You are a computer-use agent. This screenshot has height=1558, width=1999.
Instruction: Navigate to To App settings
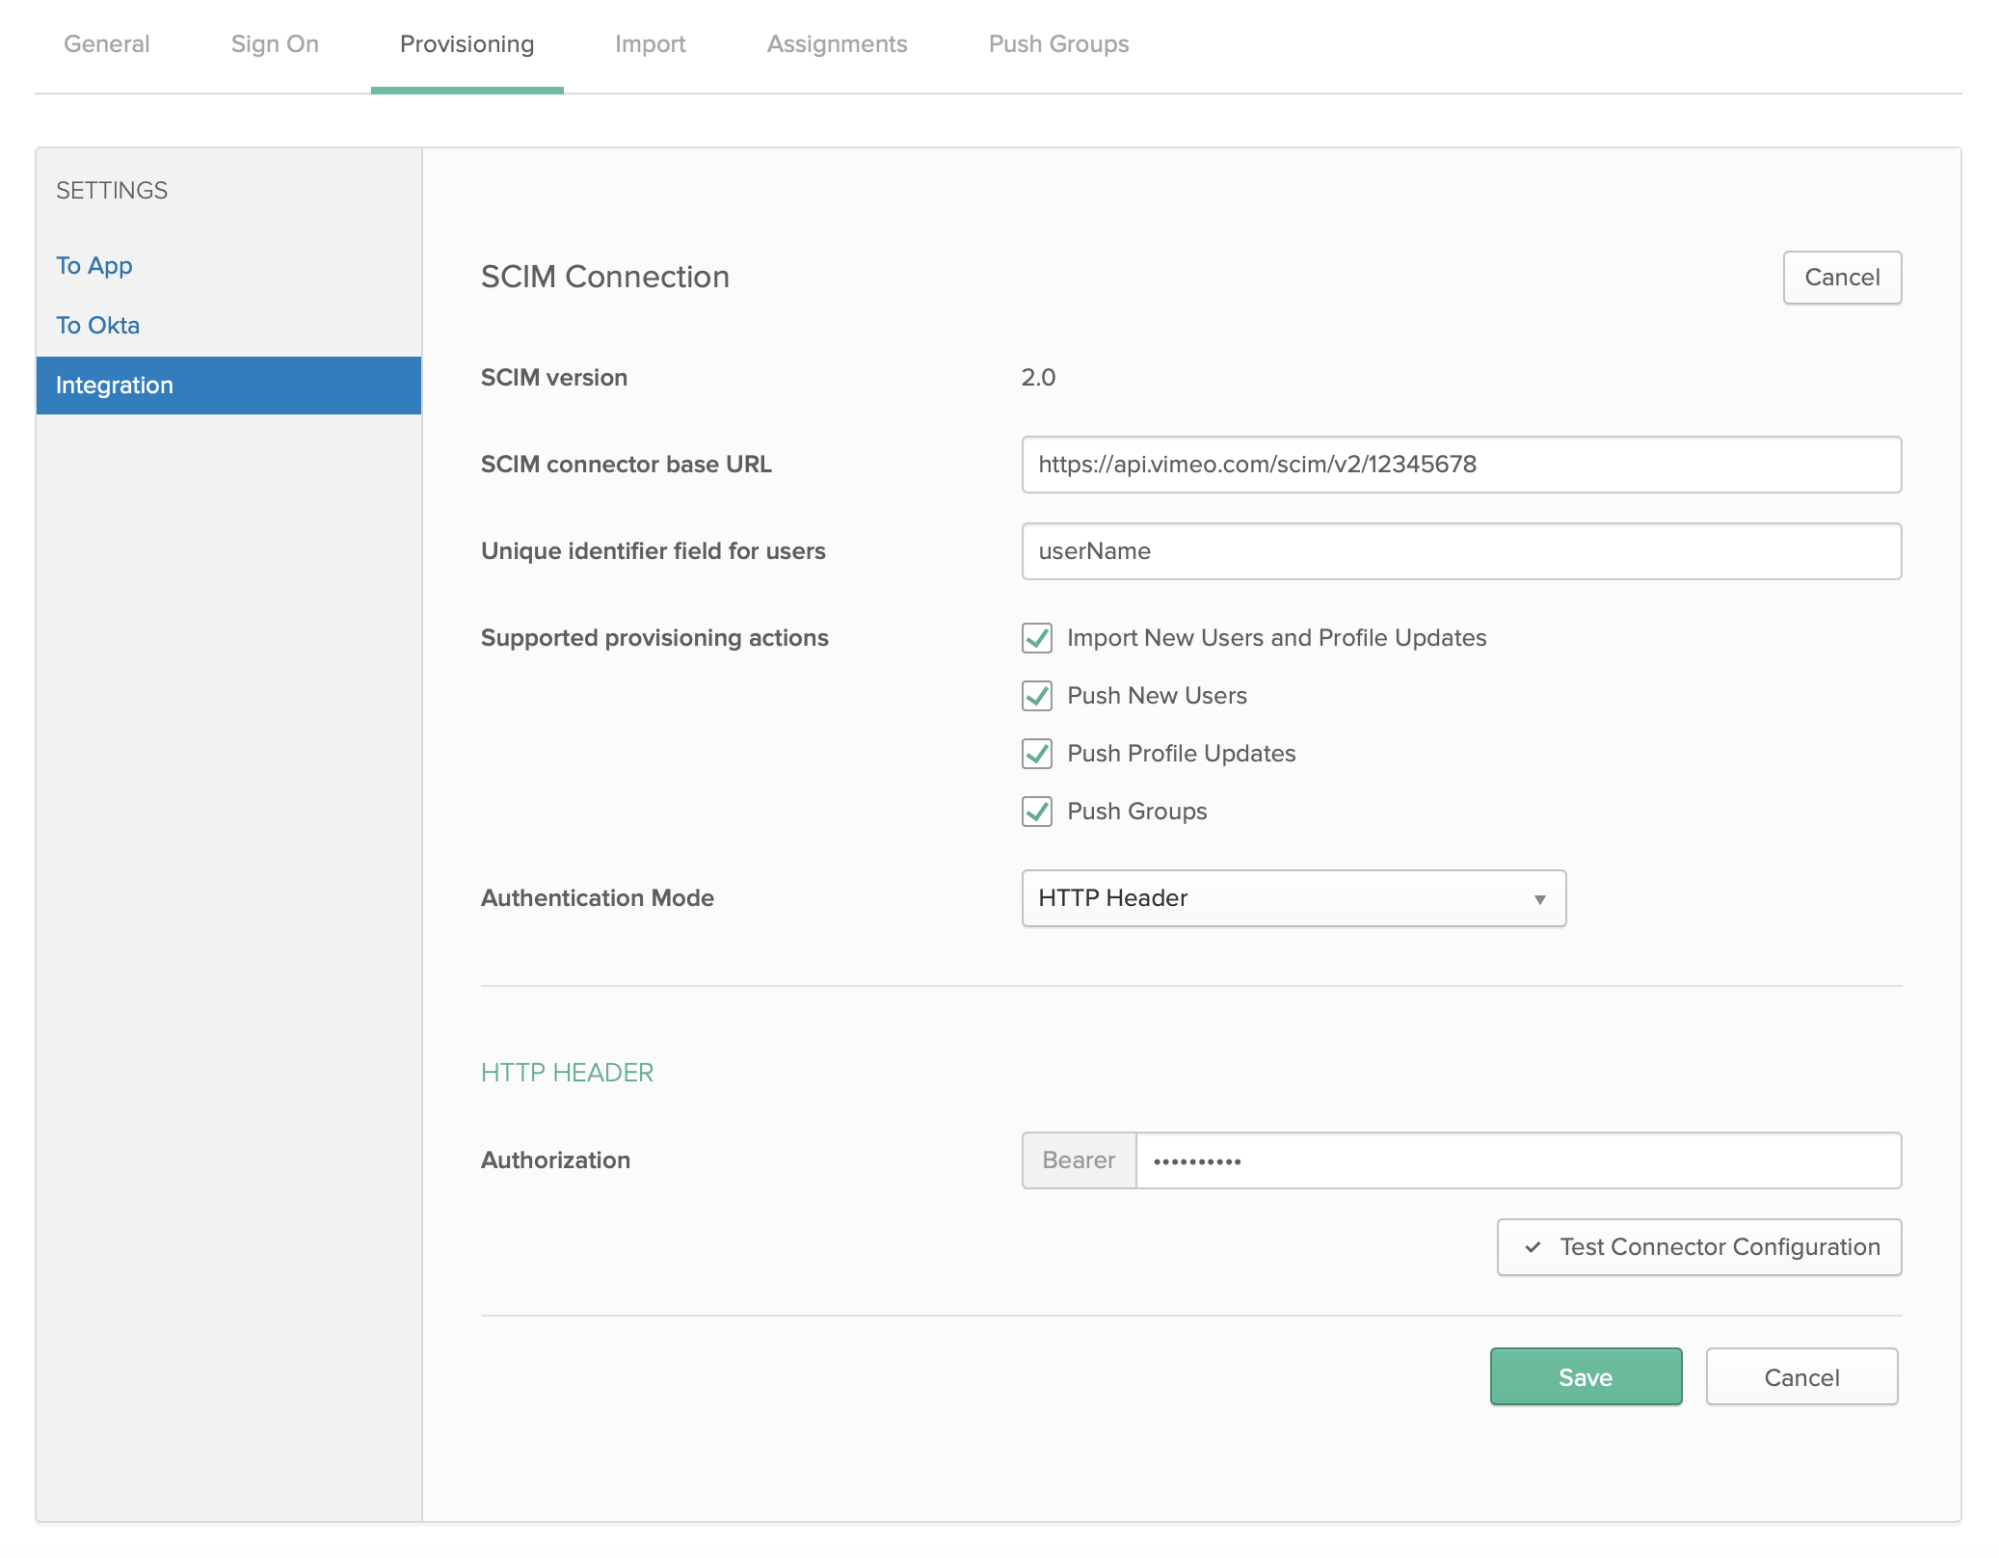coord(91,263)
